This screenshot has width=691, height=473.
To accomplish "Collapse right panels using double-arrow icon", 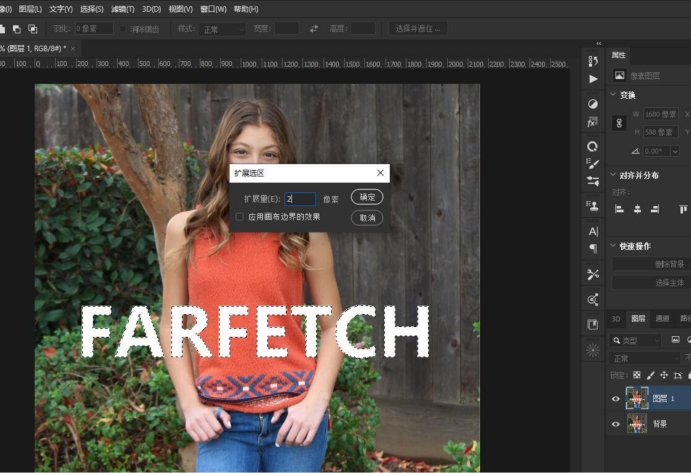I will [598, 43].
